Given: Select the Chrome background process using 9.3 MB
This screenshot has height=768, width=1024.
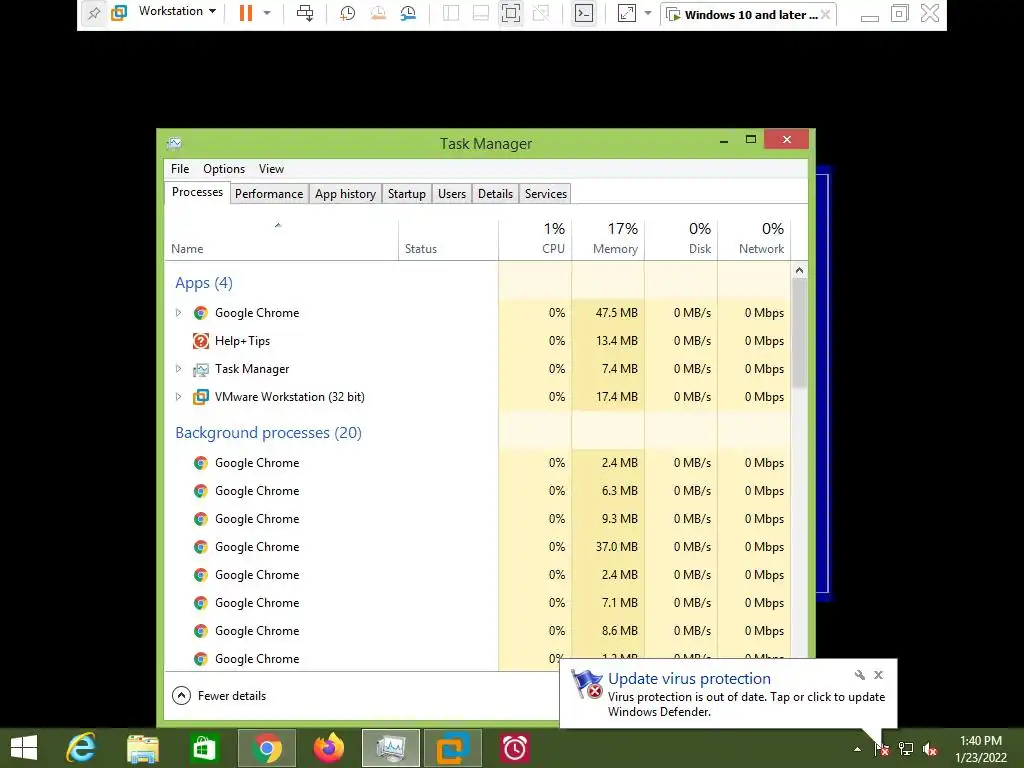Looking at the screenshot, I should (477, 519).
